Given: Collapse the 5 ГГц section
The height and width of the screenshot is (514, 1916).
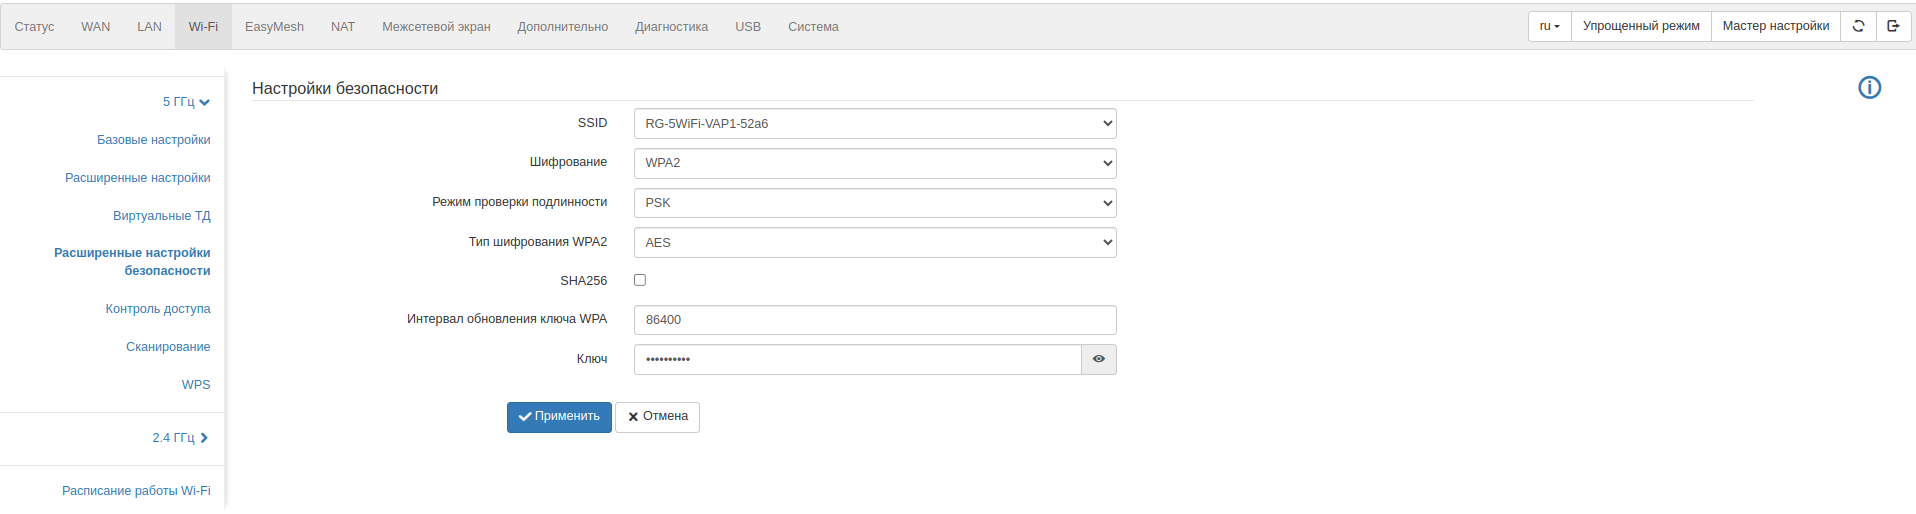Looking at the screenshot, I should tap(186, 102).
